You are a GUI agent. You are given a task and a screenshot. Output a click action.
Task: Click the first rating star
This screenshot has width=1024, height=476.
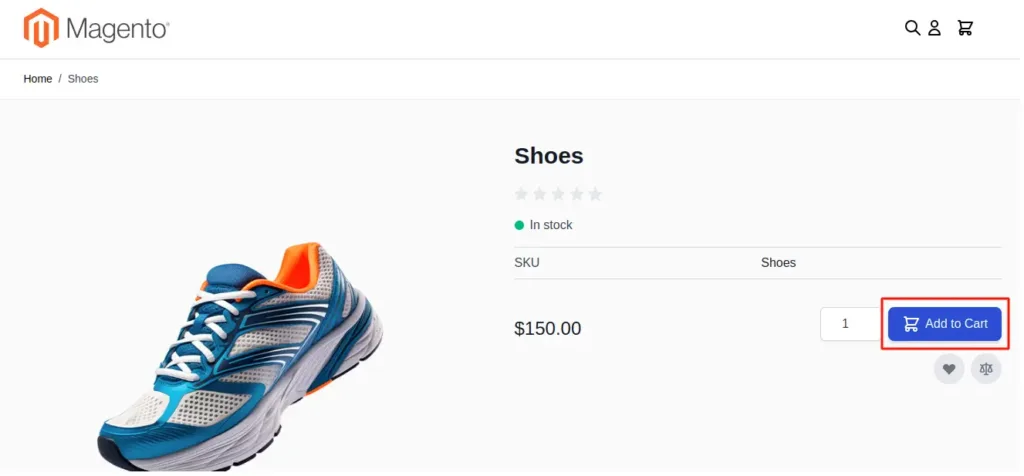[520, 194]
